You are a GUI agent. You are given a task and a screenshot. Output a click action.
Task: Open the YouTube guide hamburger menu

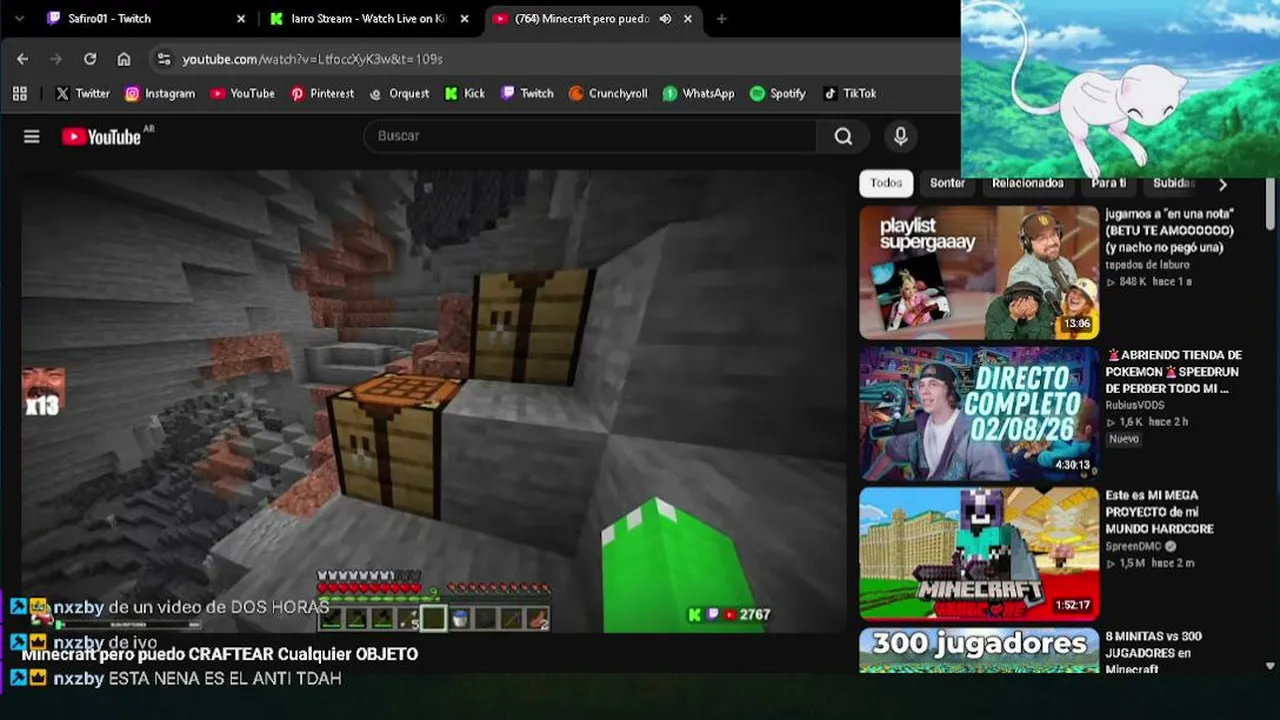coord(32,137)
